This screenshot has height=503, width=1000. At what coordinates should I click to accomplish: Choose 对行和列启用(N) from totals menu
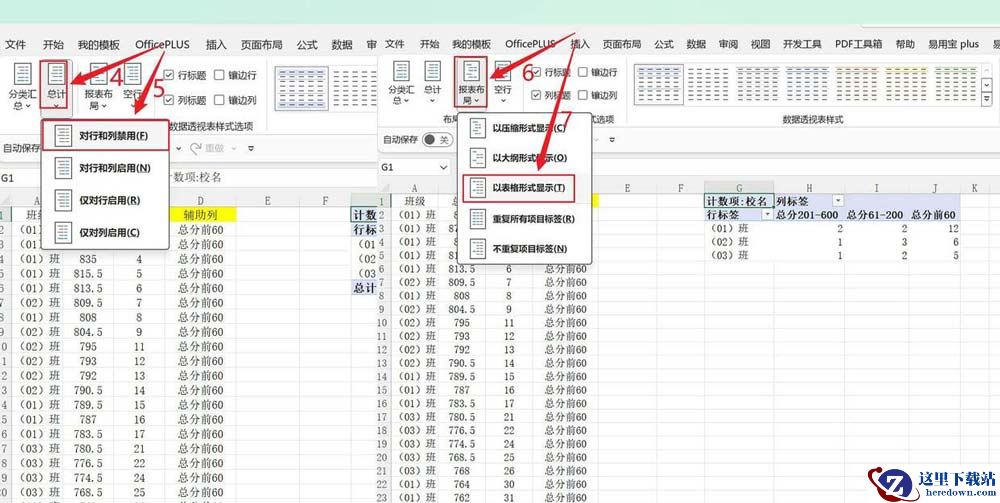pyautogui.click(x=105, y=168)
